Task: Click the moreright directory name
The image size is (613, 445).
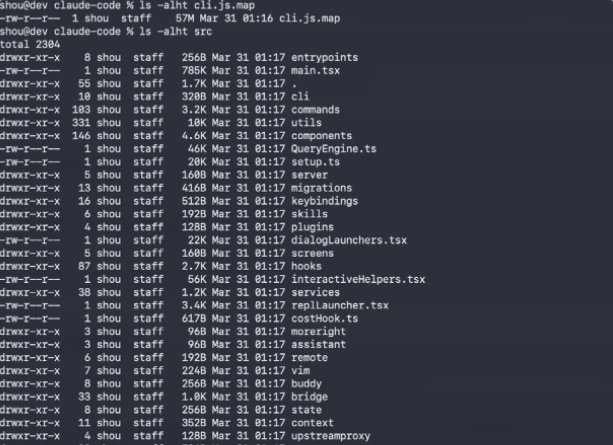Action: coord(317,331)
